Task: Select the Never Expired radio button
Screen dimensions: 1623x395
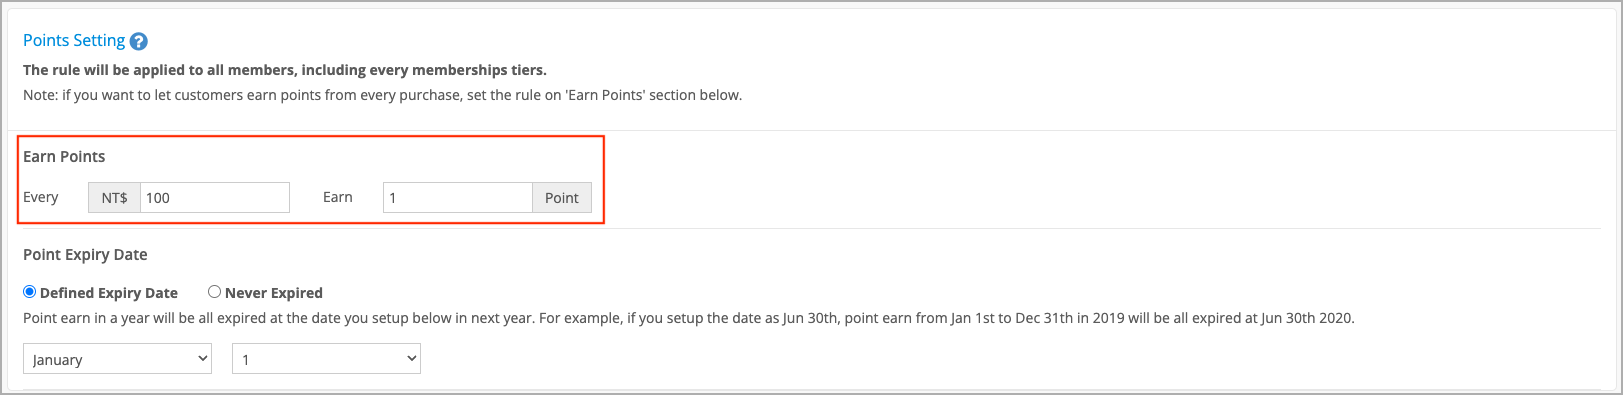Action: tap(214, 292)
